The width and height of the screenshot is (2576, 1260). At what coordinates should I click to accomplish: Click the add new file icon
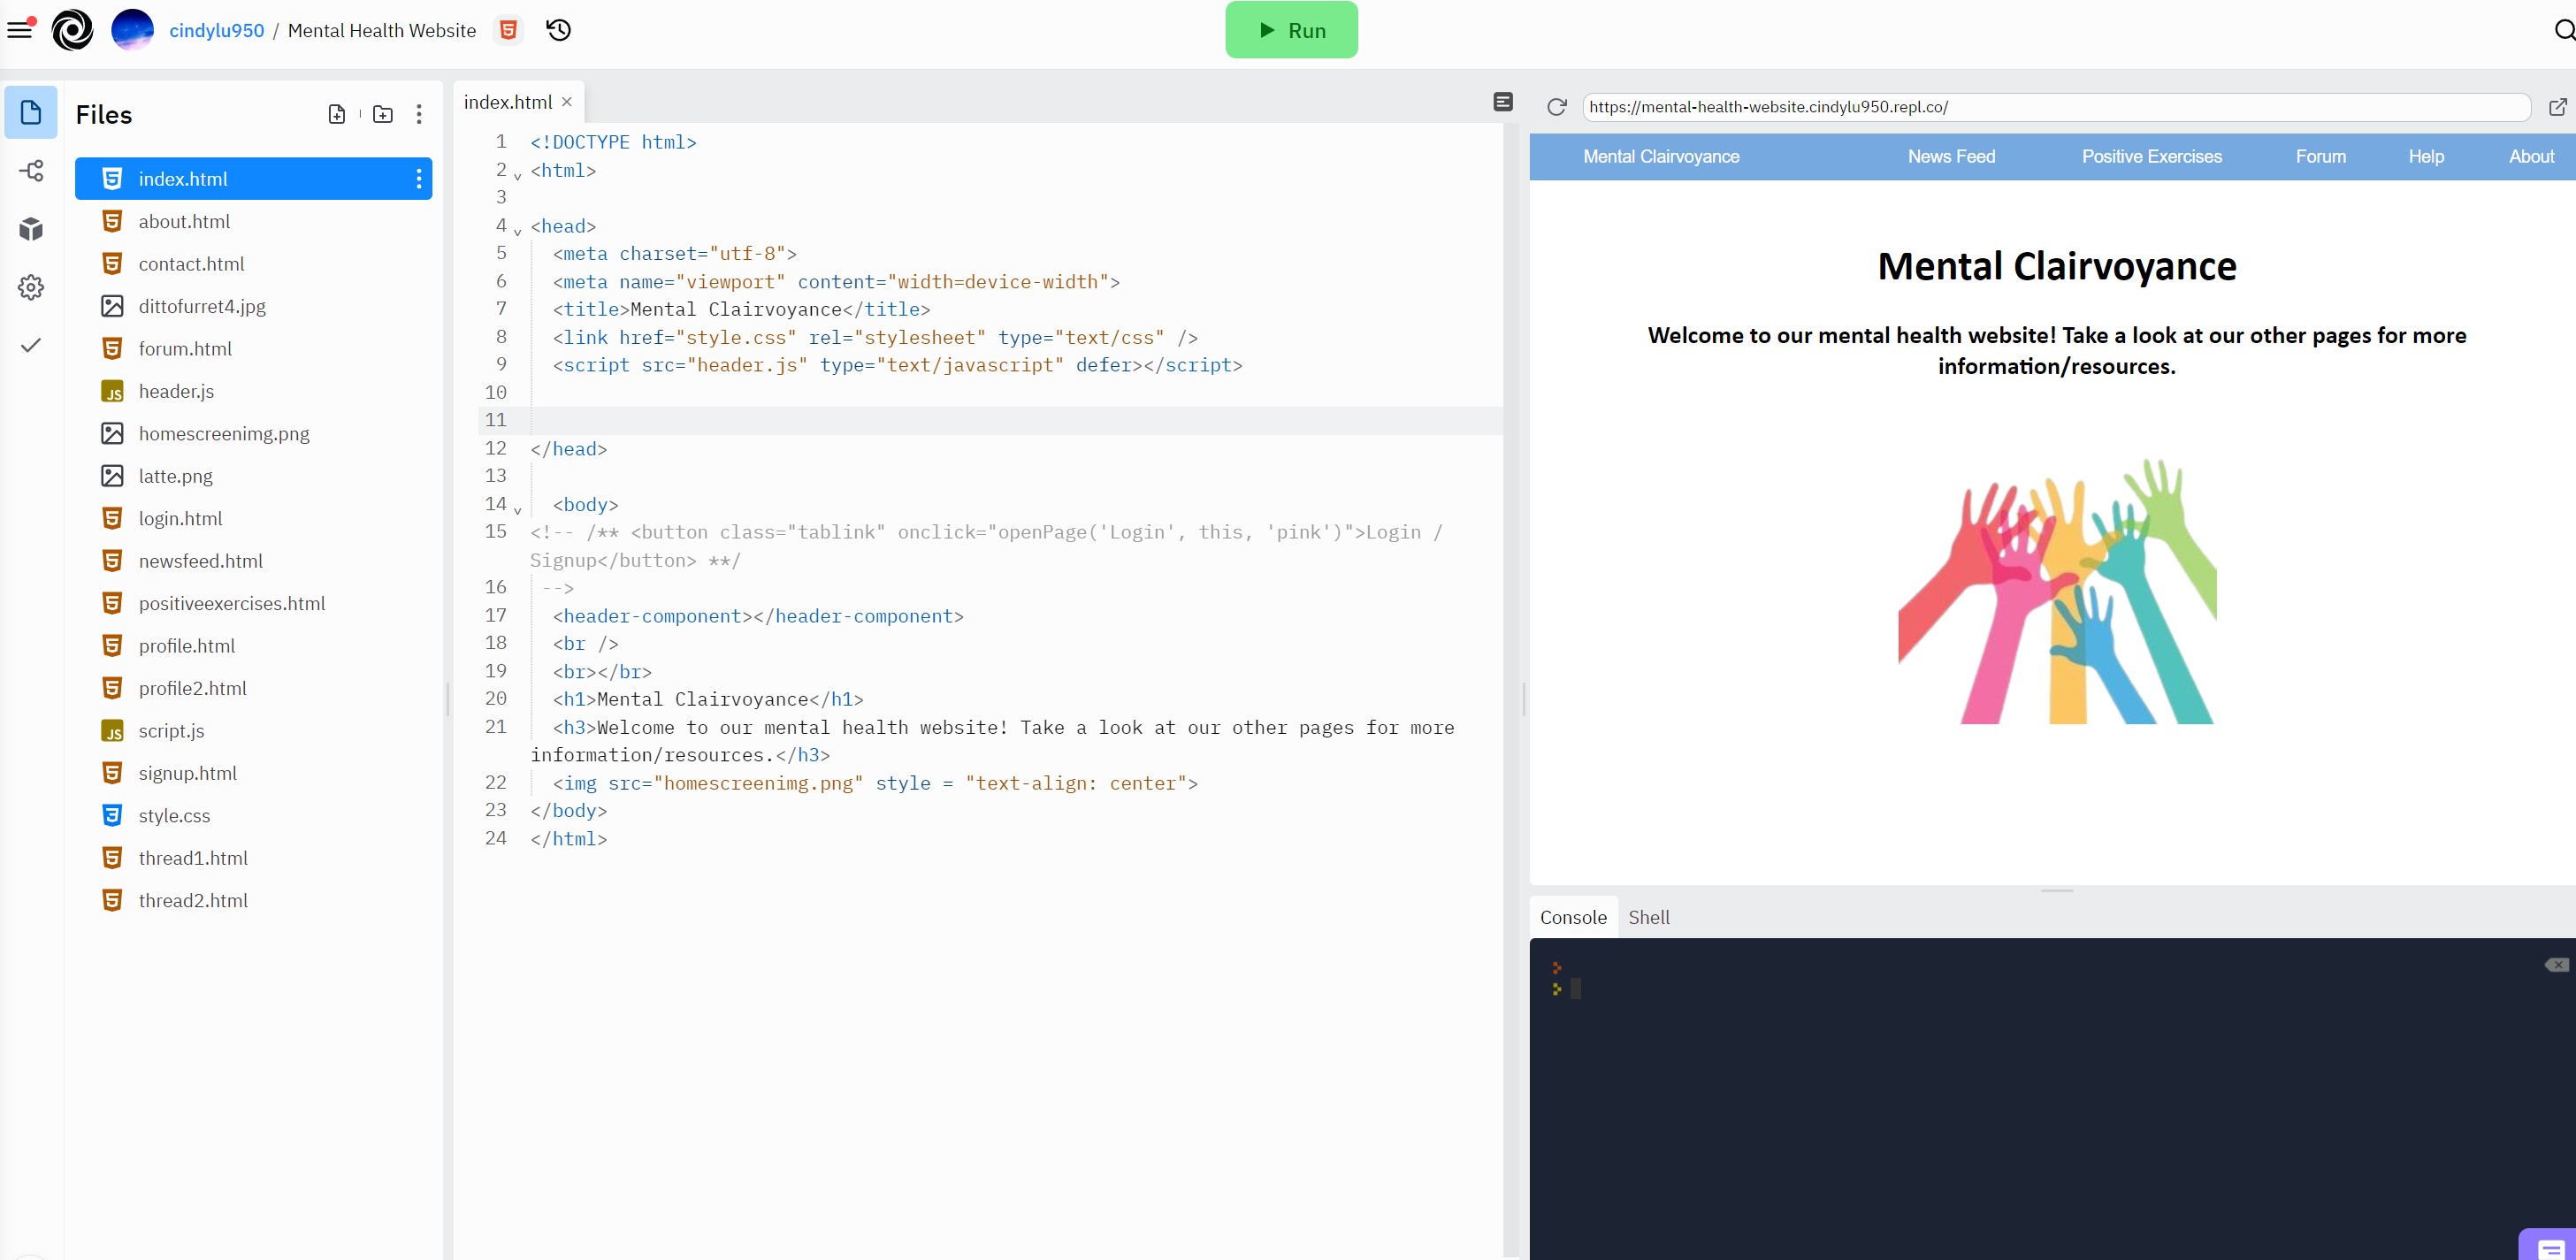[337, 114]
